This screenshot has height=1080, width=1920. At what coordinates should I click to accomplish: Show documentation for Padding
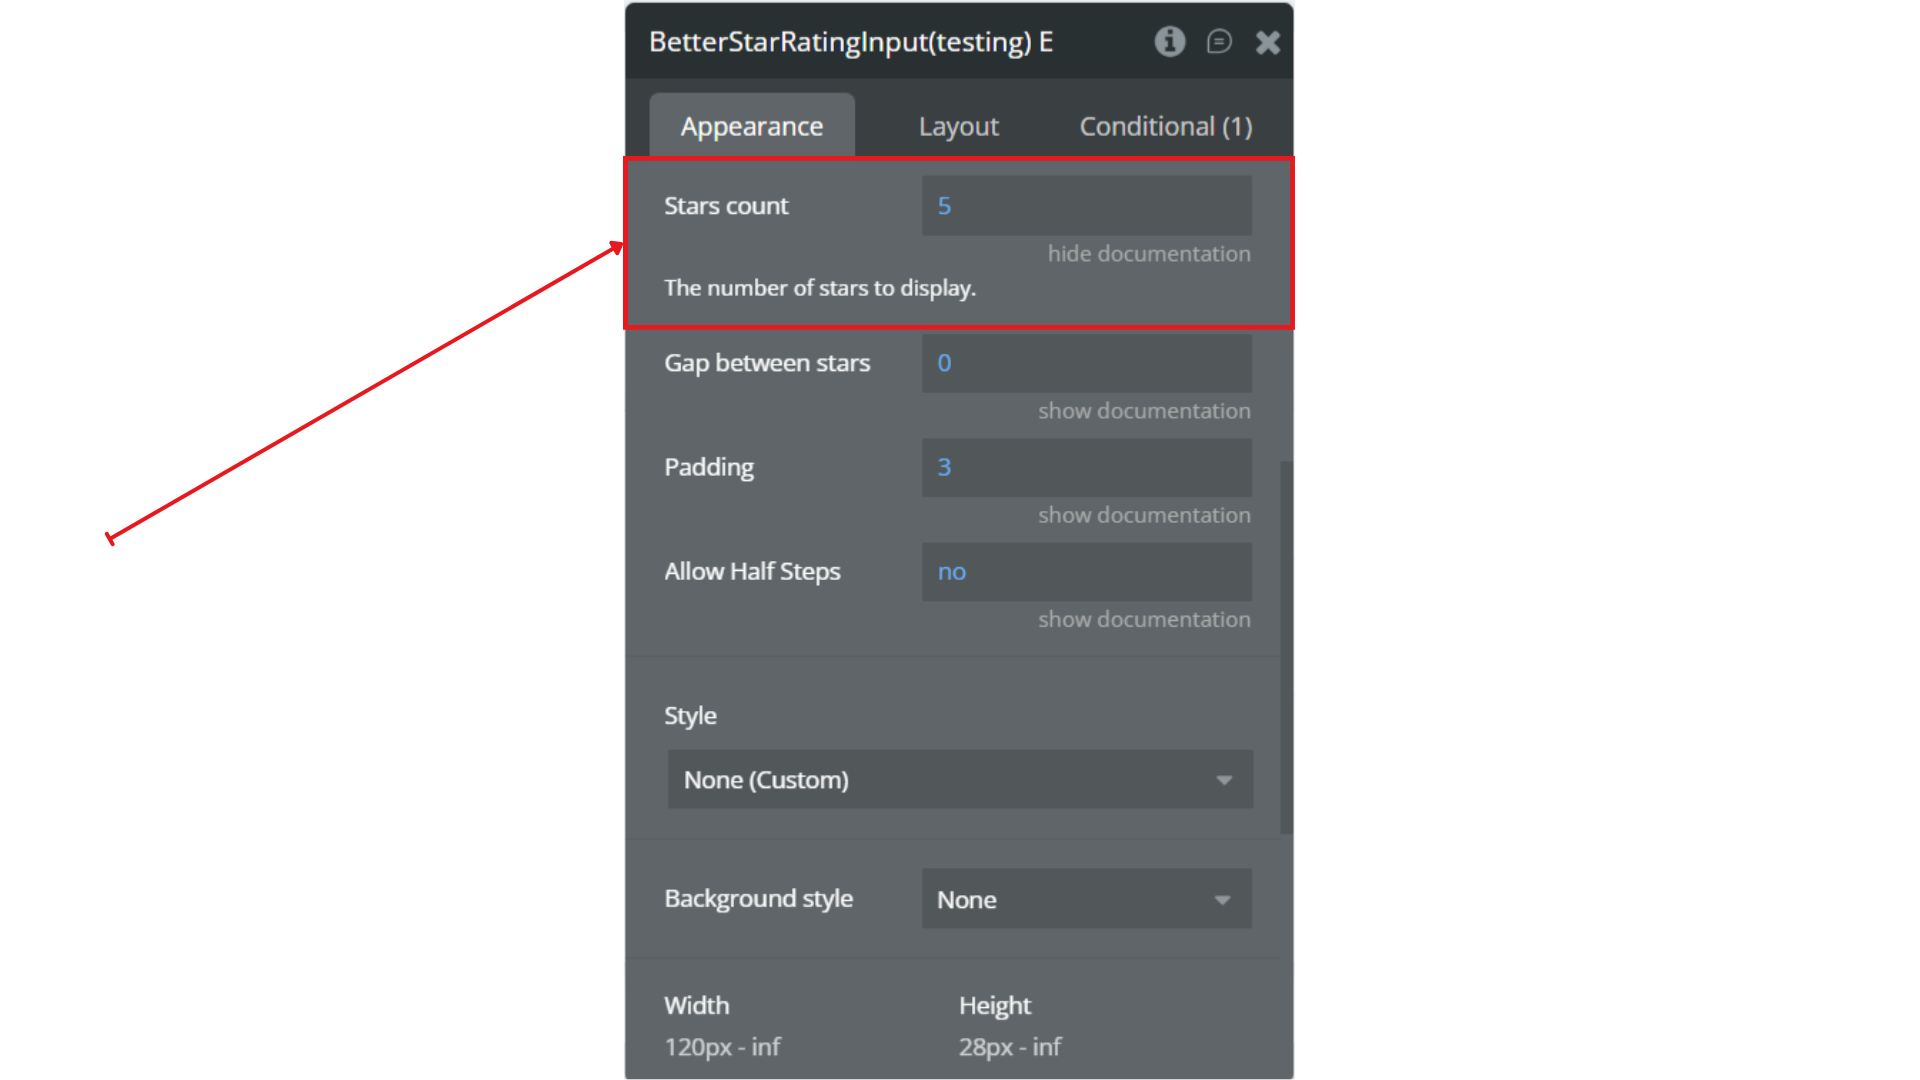pyautogui.click(x=1143, y=515)
